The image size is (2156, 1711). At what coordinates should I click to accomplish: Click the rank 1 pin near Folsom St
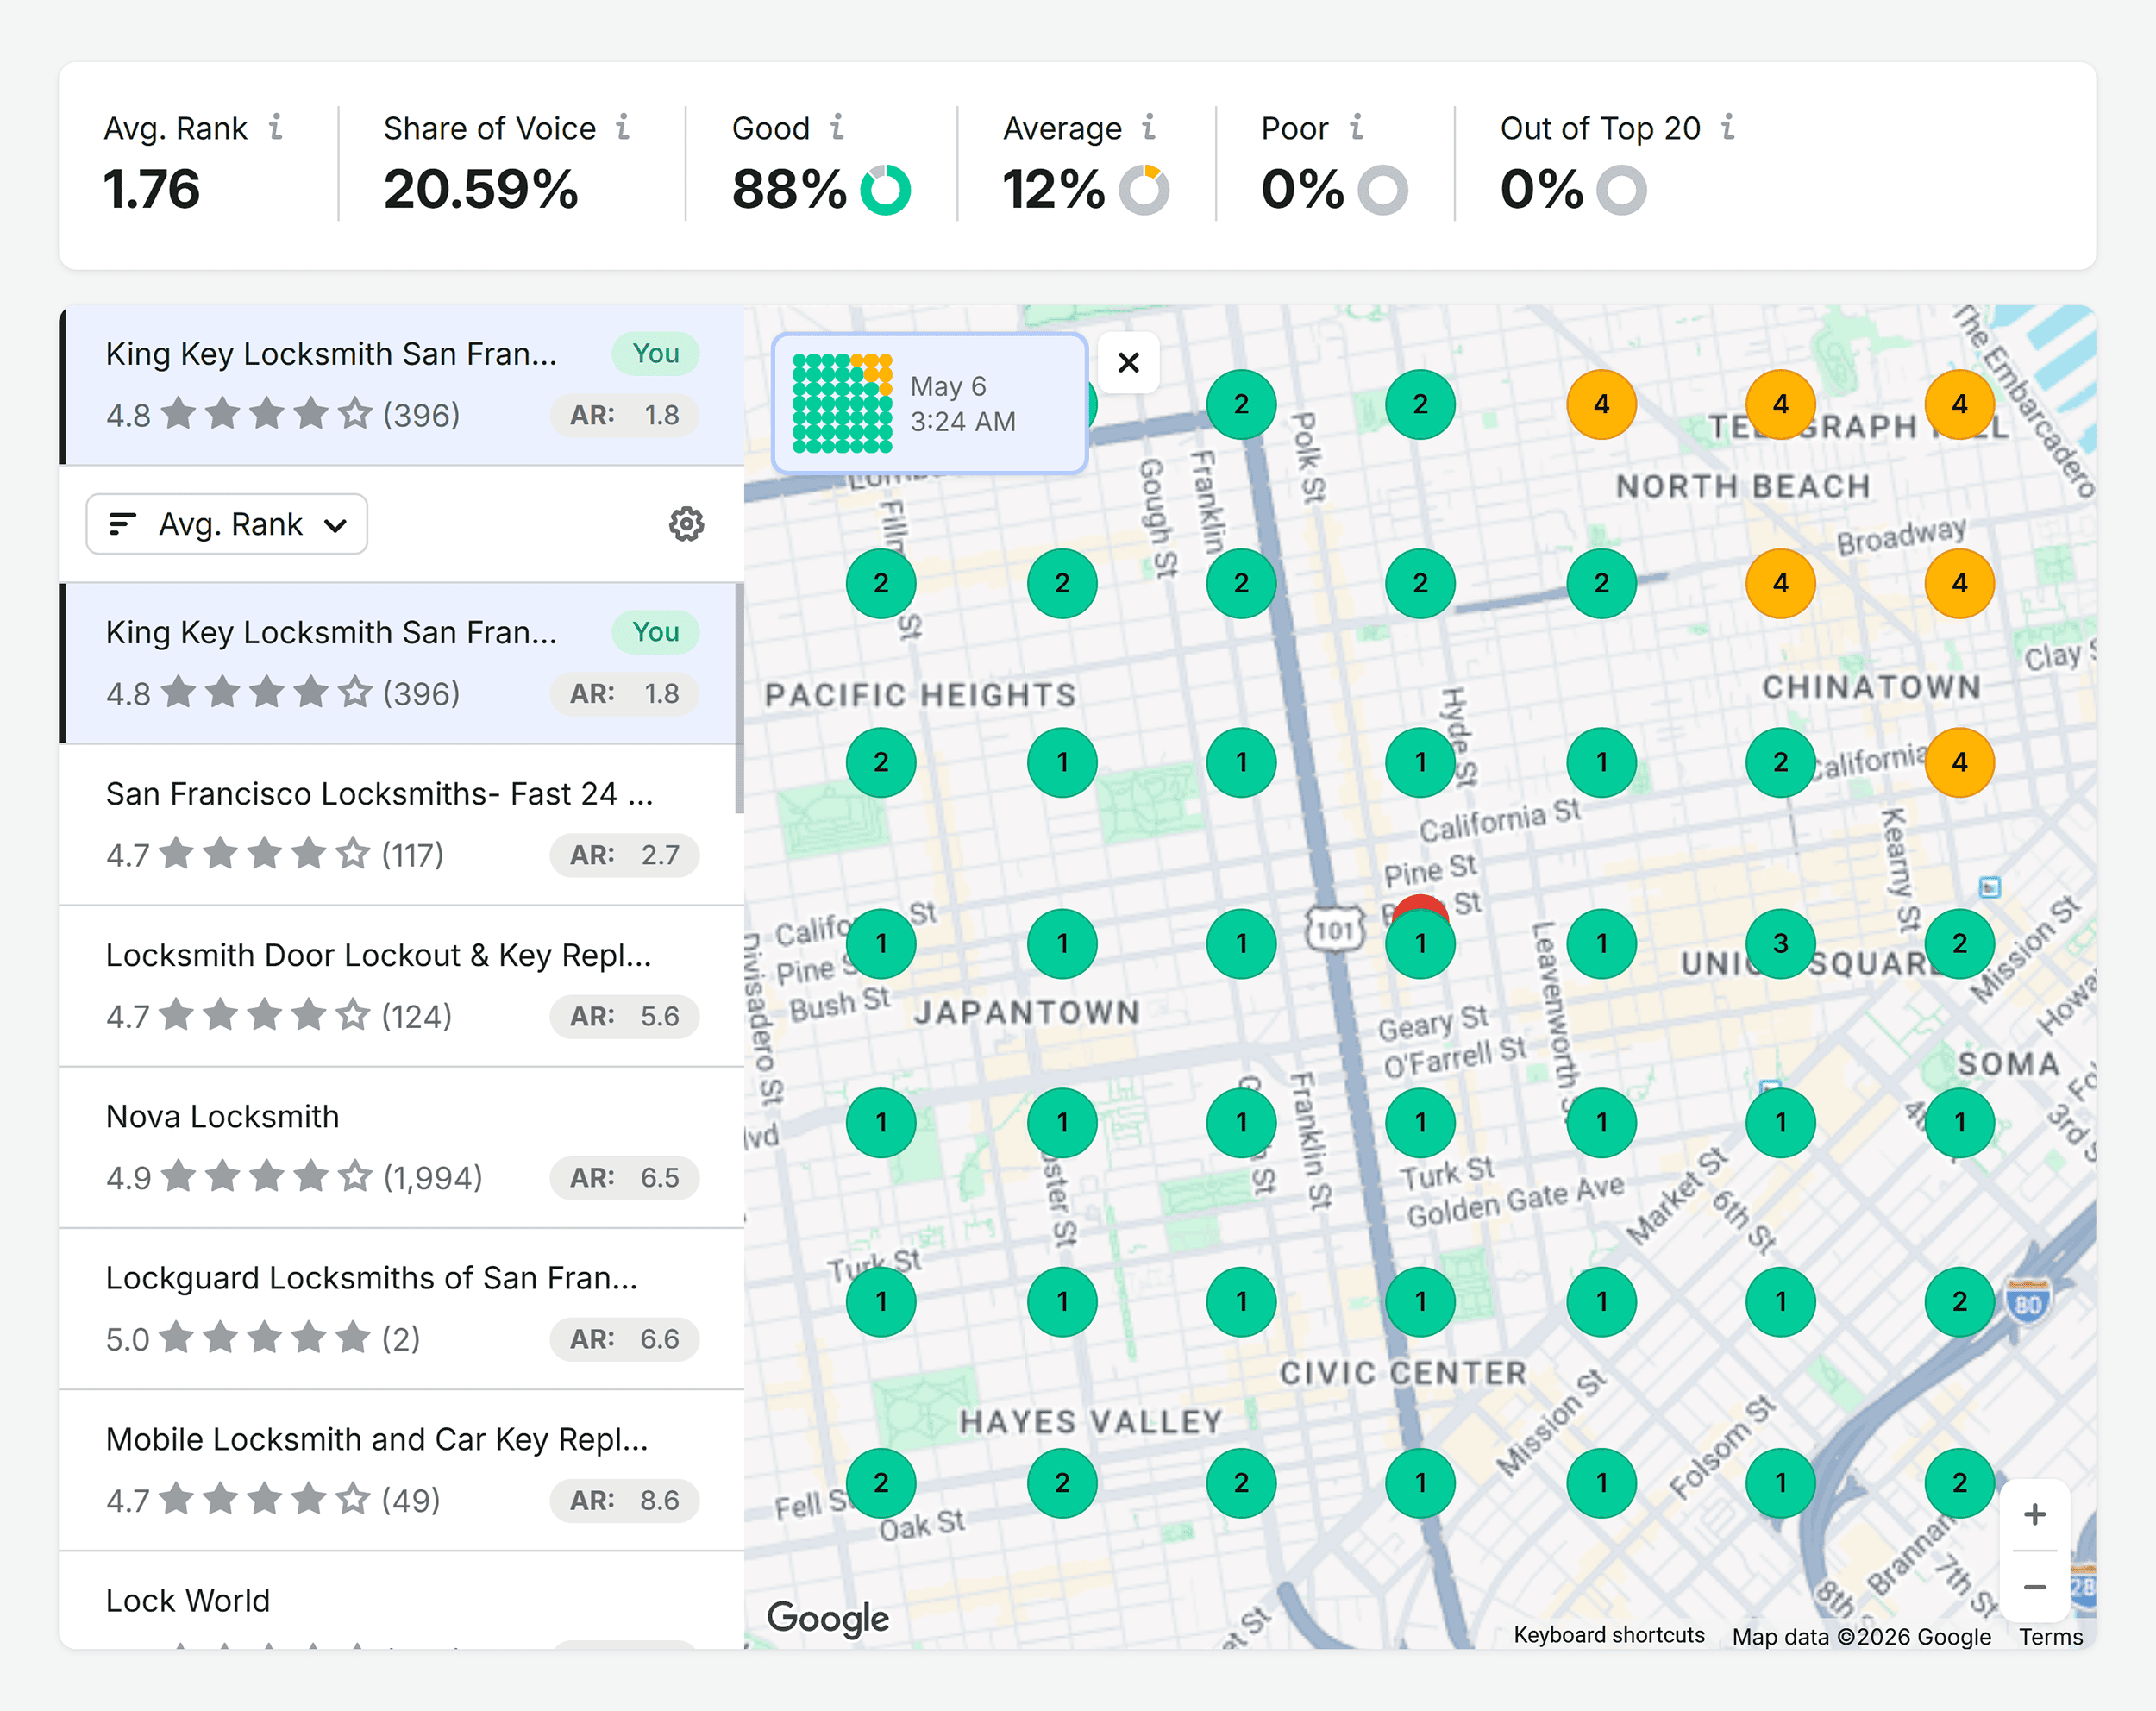1780,1482
